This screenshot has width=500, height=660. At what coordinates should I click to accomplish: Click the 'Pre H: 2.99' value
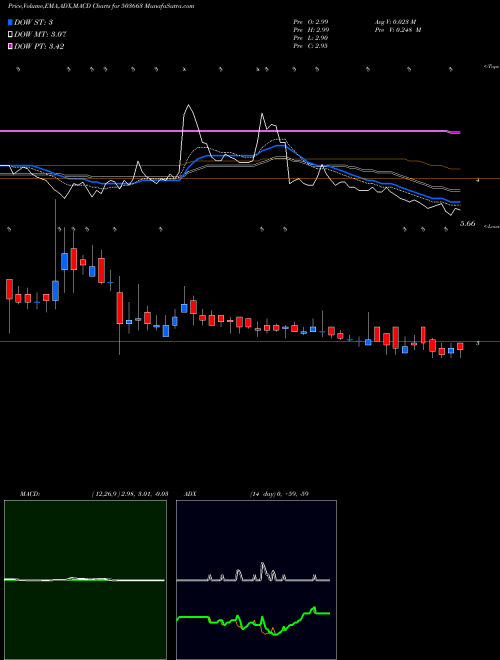311,30
